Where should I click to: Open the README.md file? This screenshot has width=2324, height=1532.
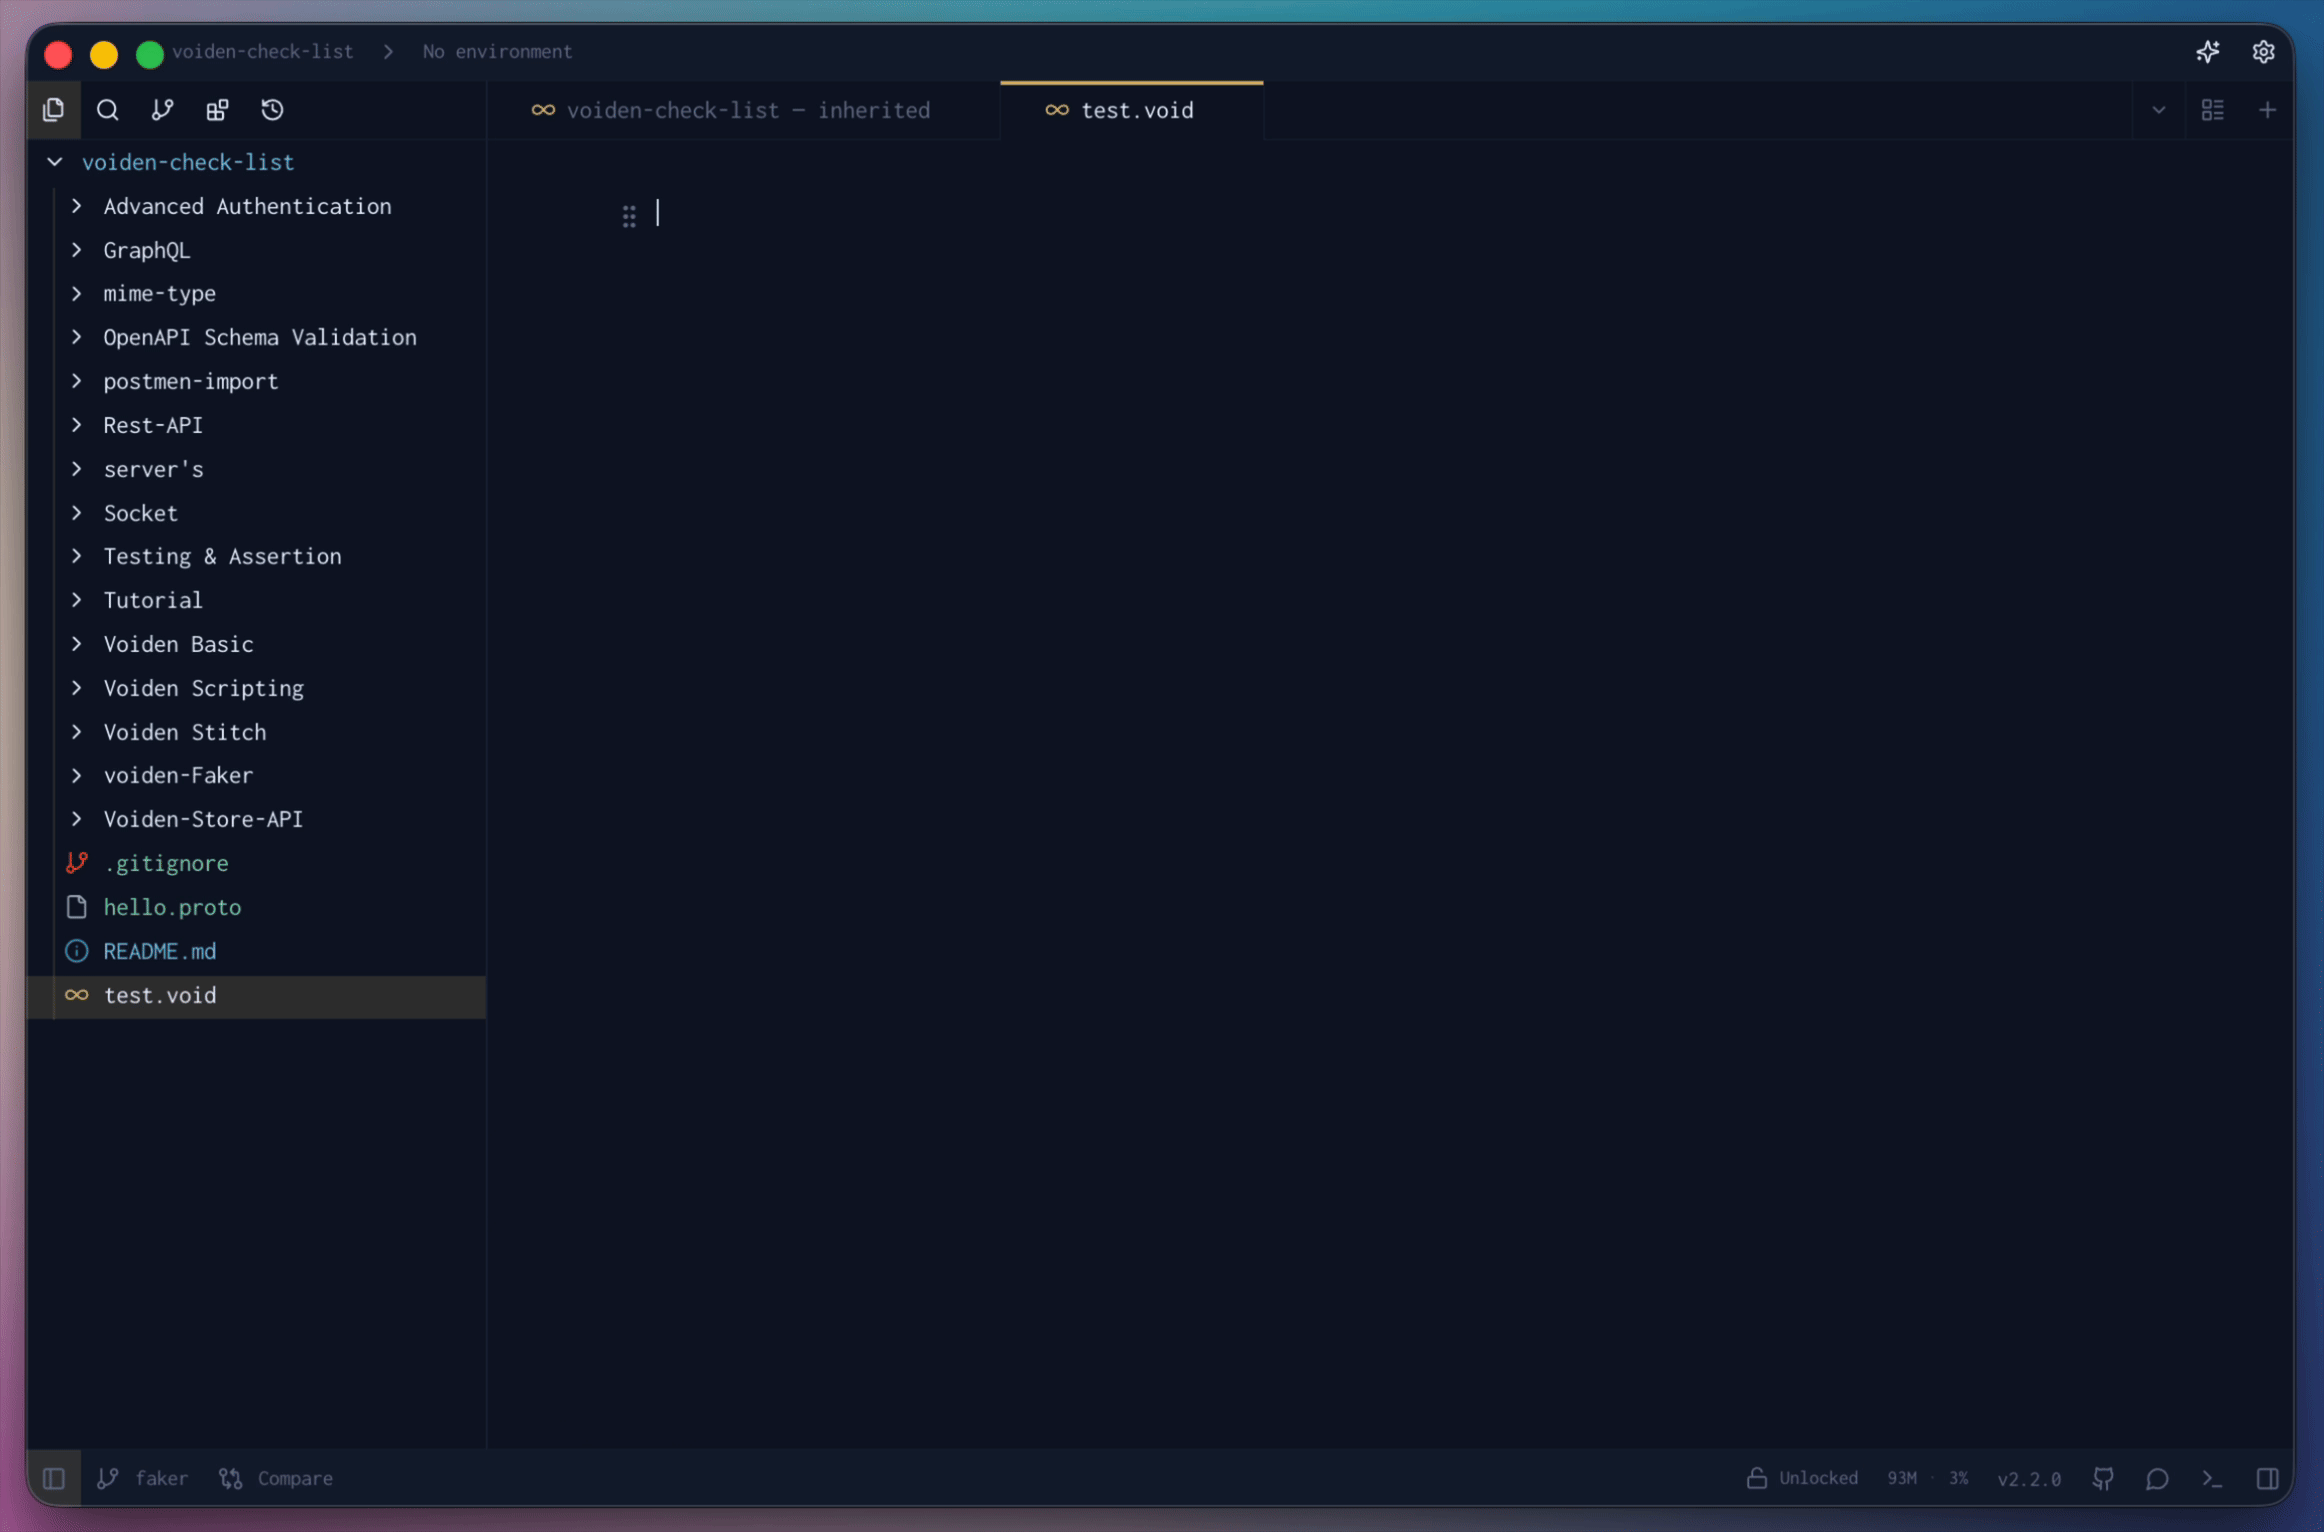(x=258, y=951)
